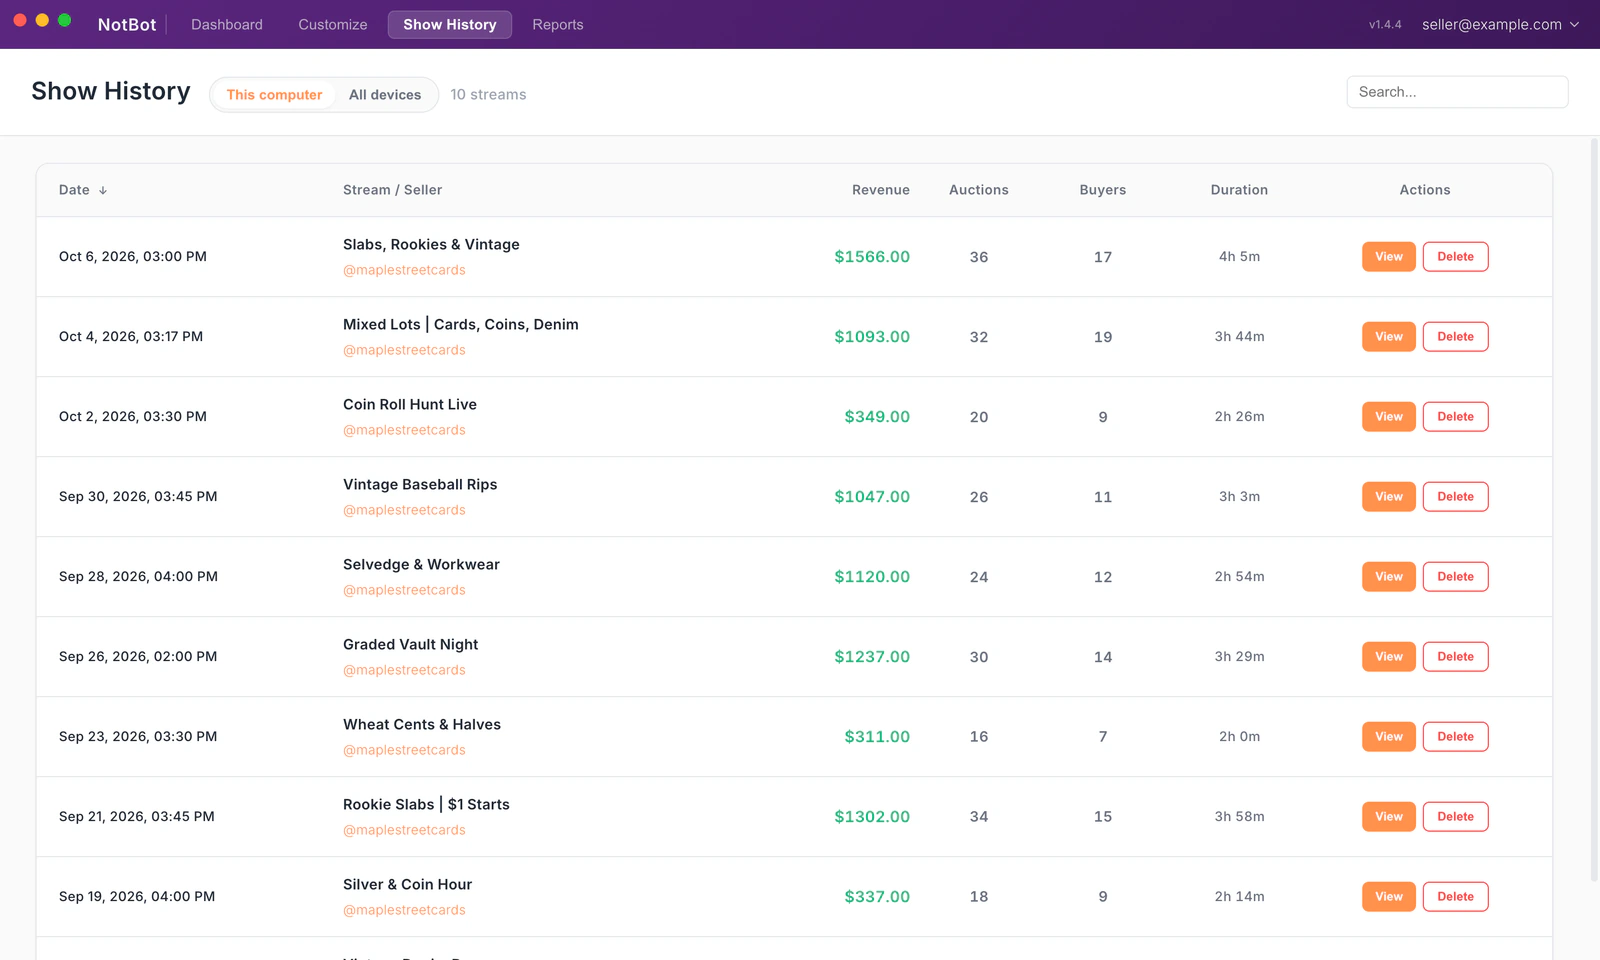Viewport: 1600px width, 960px height.
Task: Open seller link under Silver & Coin Hour
Action: [x=404, y=910]
